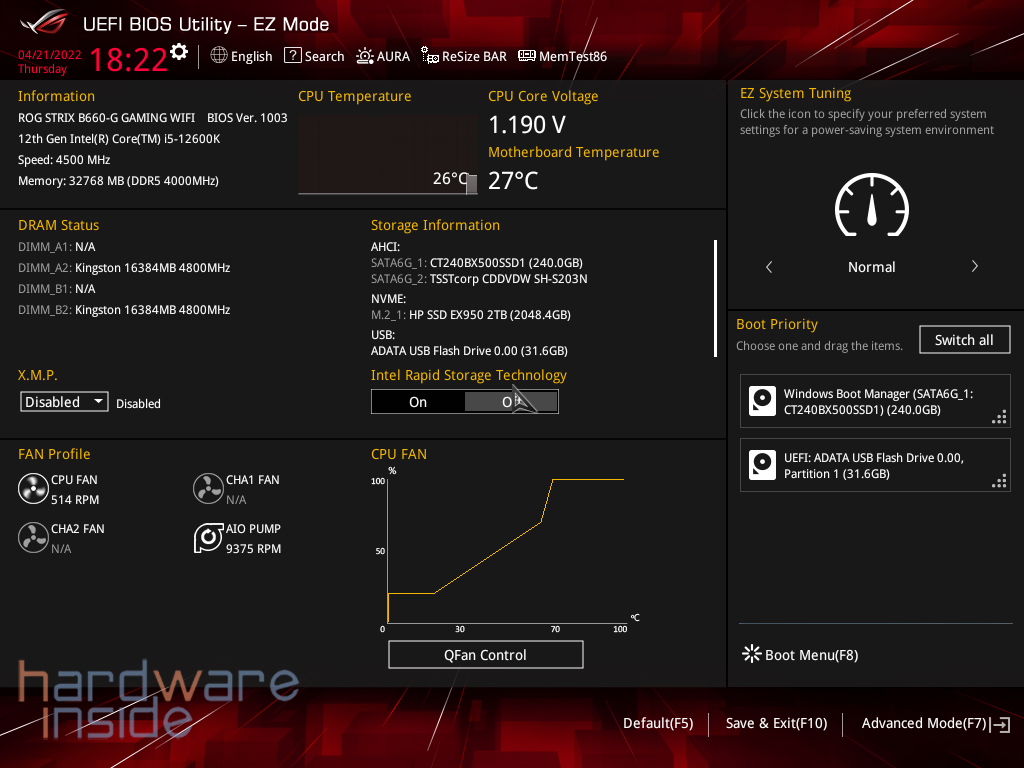Open ReSize BAR settings
The width and height of the screenshot is (1024, 768).
tap(464, 57)
